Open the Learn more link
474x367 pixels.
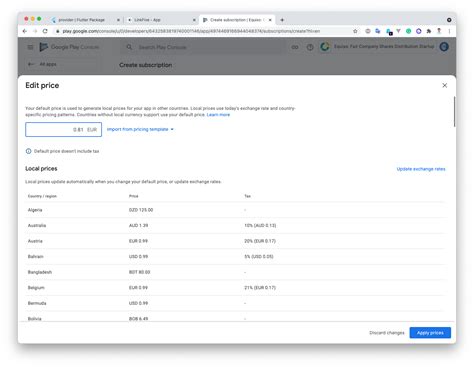click(x=218, y=115)
